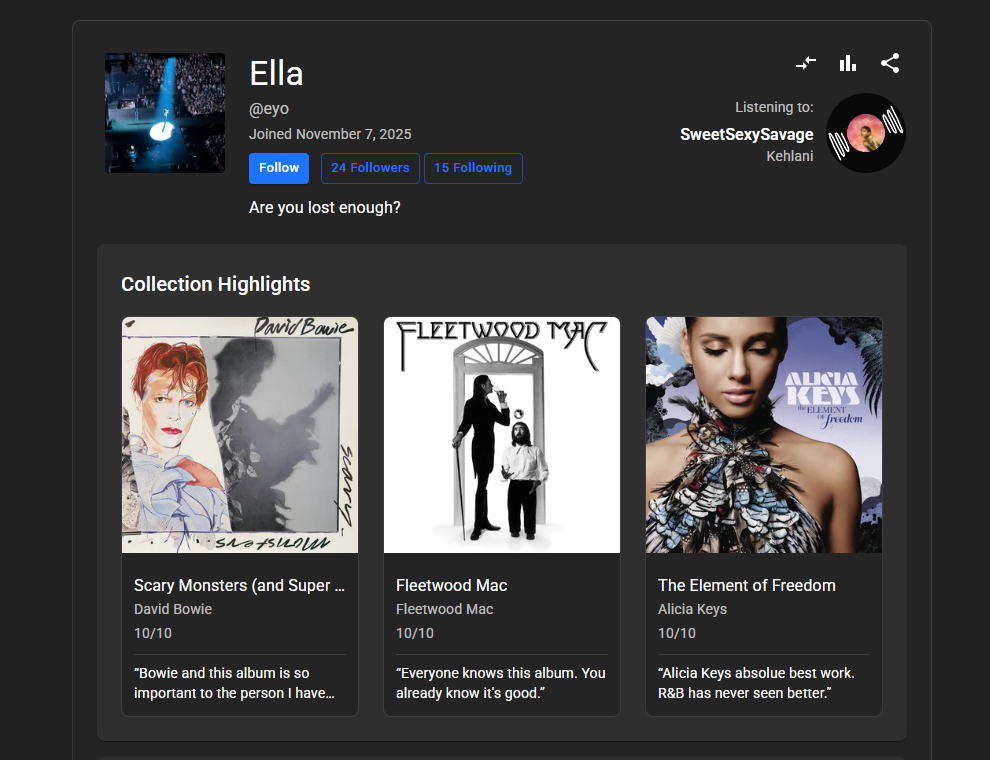This screenshot has width=990, height=760.
Task: Click the Scary Monsters album title
Action: 239,585
